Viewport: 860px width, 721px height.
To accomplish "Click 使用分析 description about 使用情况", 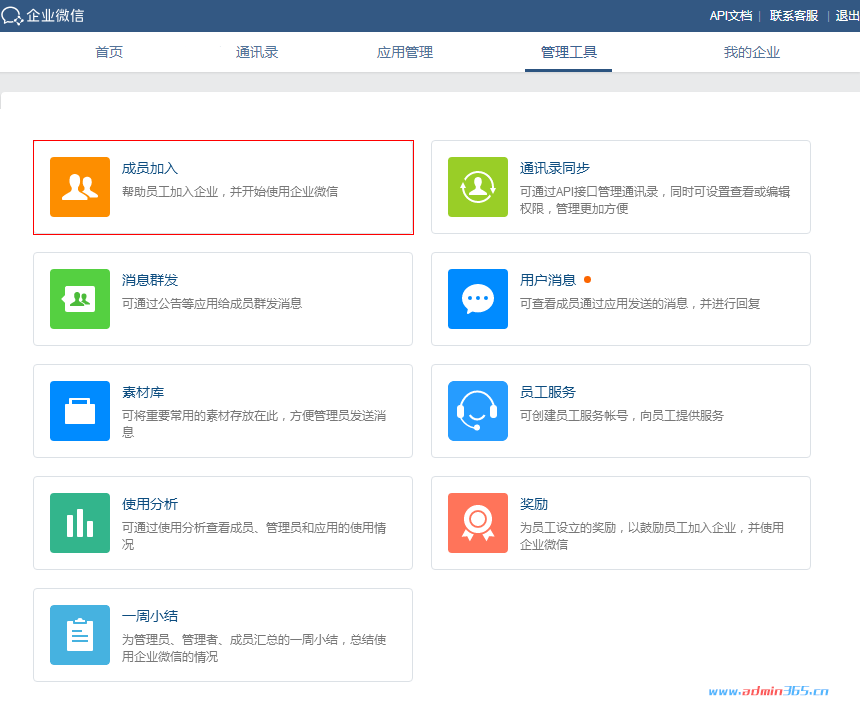I will 254,536.
